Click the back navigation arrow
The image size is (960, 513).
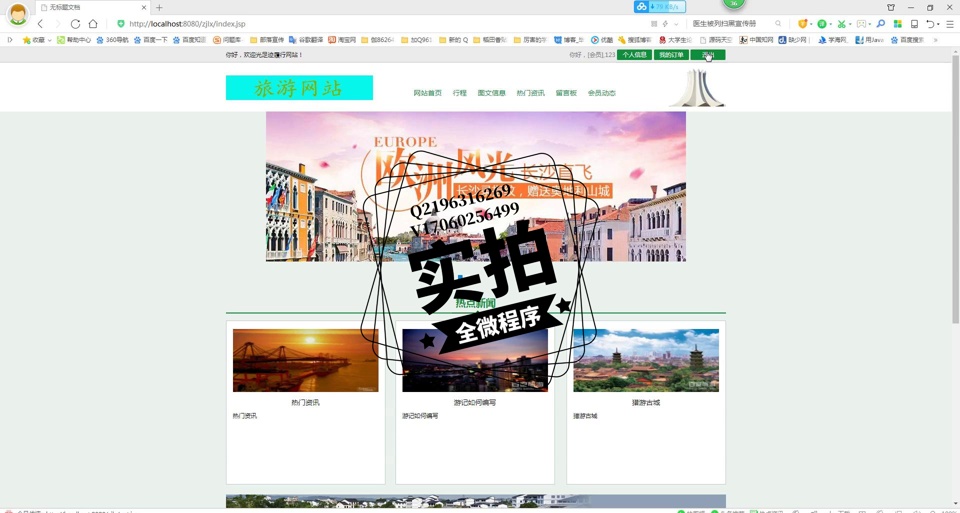pyautogui.click(x=40, y=24)
